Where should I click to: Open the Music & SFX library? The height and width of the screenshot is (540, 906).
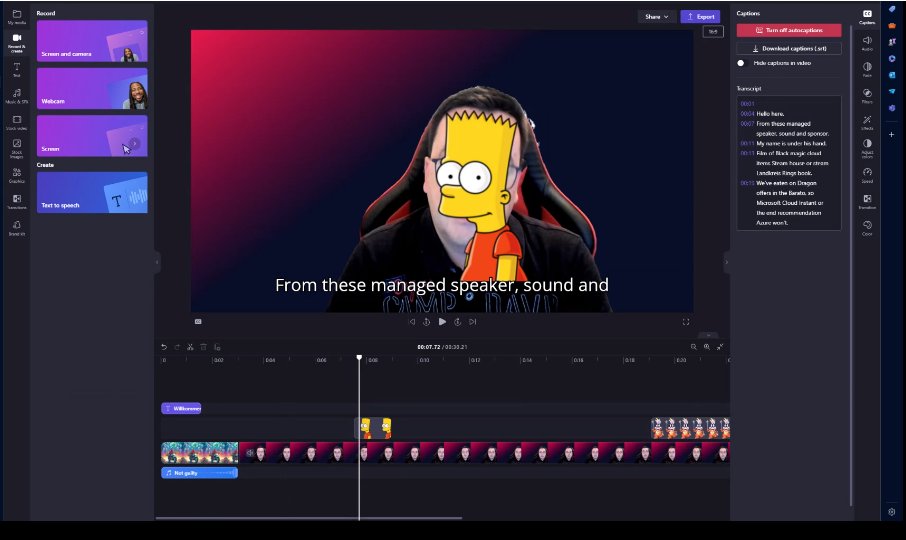point(17,96)
